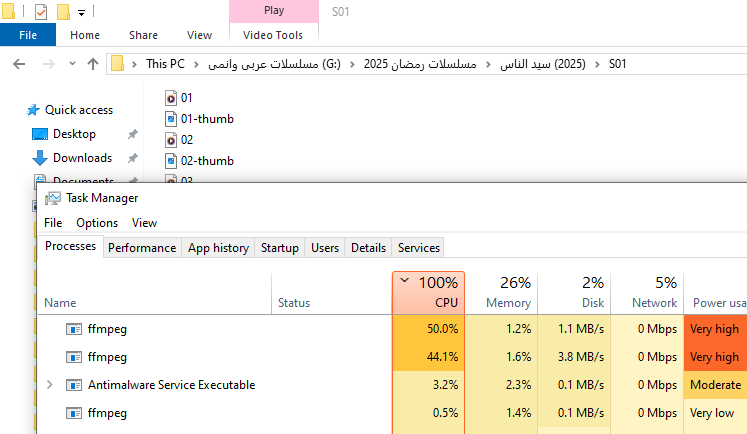Click the Antimalware Service Executable process icon
The width and height of the screenshot is (747, 434).
tap(74, 385)
